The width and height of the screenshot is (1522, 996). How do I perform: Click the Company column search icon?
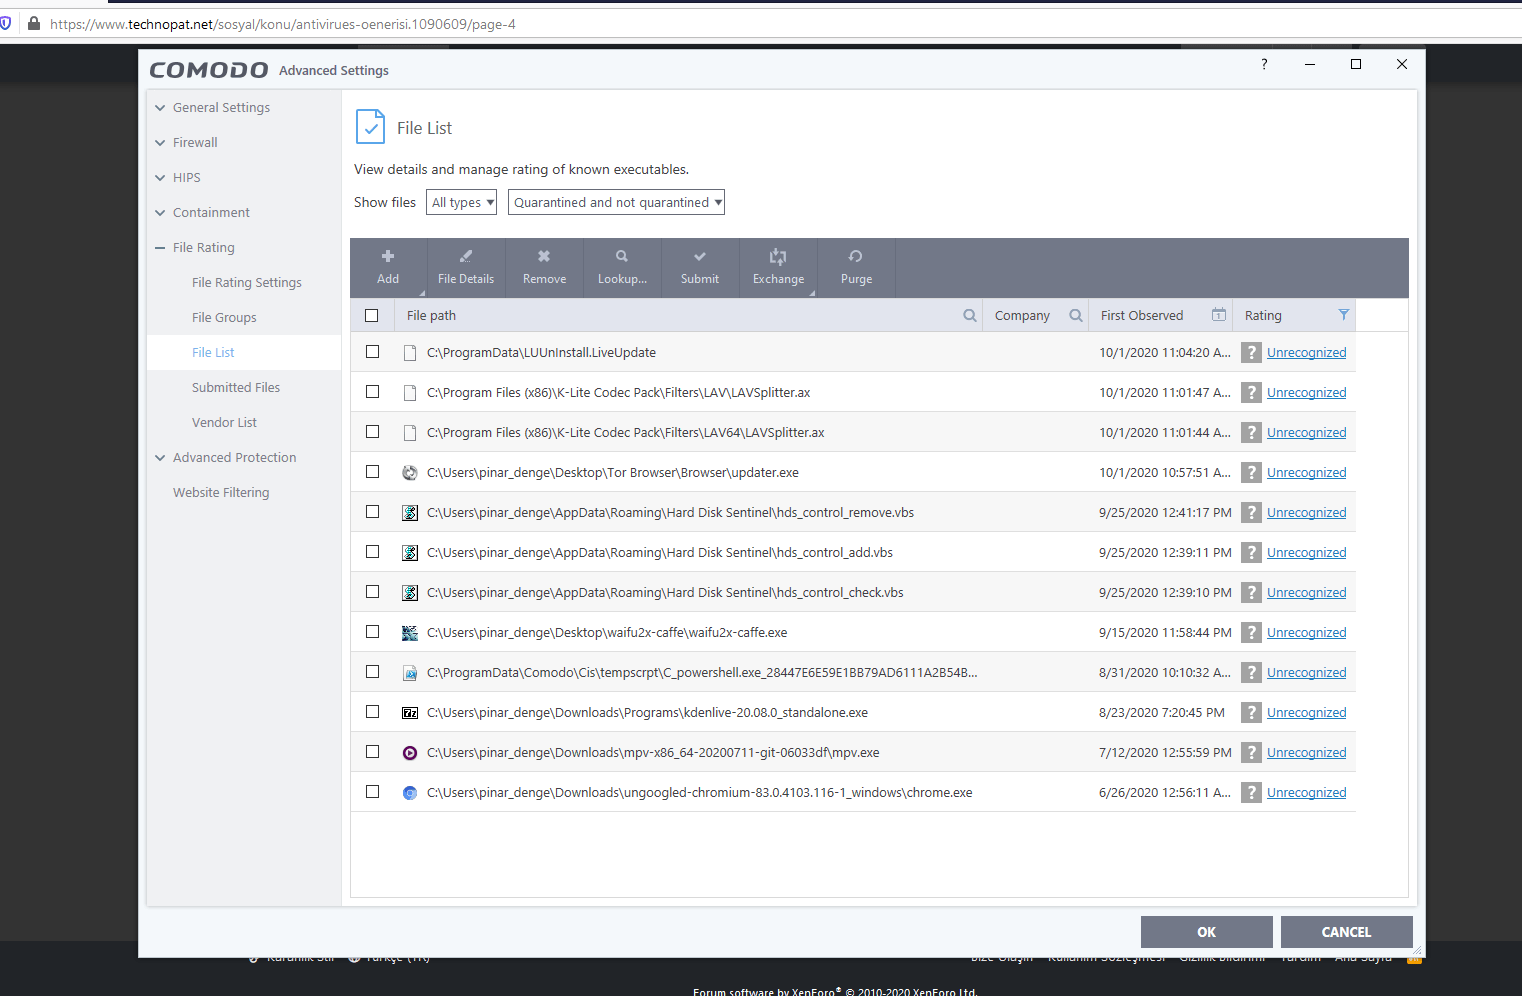click(1075, 315)
